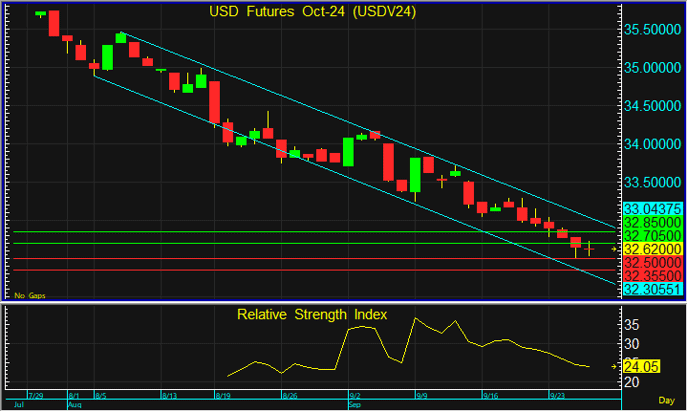Click the 9/23 date on time axis
The width and height of the screenshot is (688, 412).
pos(559,396)
